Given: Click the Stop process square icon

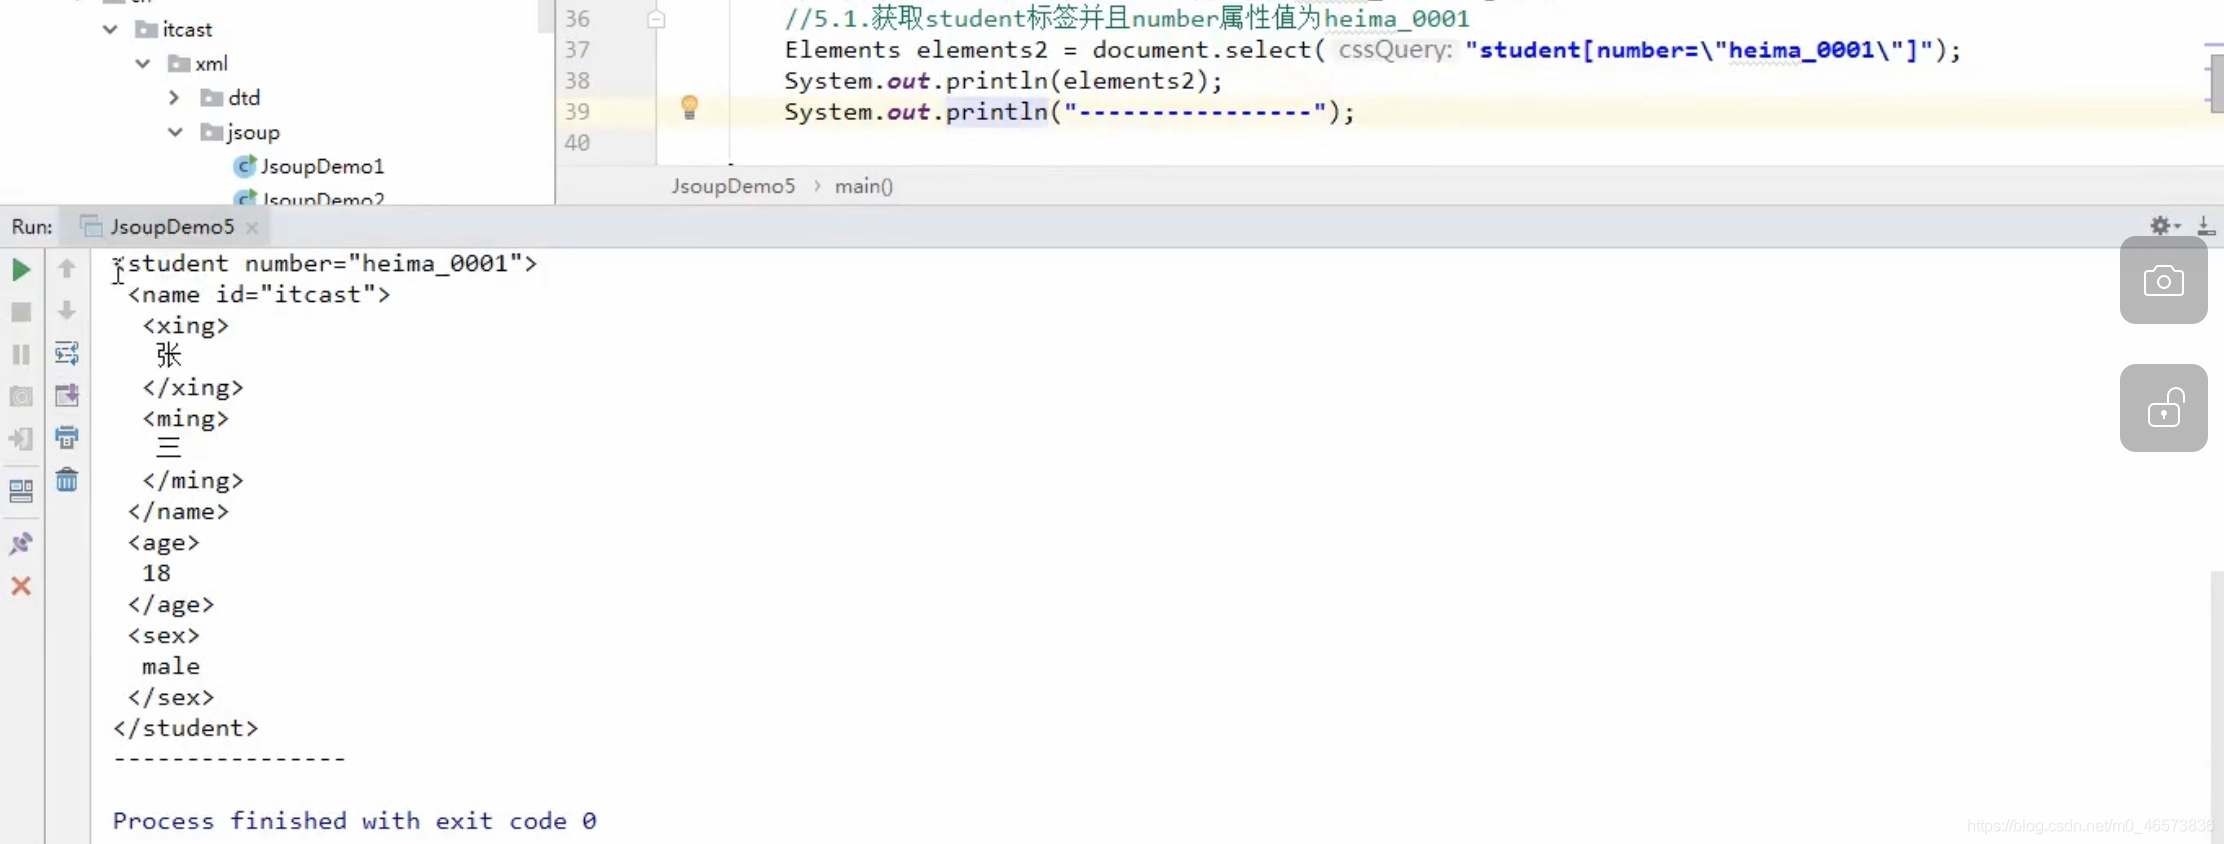Looking at the screenshot, I should pos(21,312).
